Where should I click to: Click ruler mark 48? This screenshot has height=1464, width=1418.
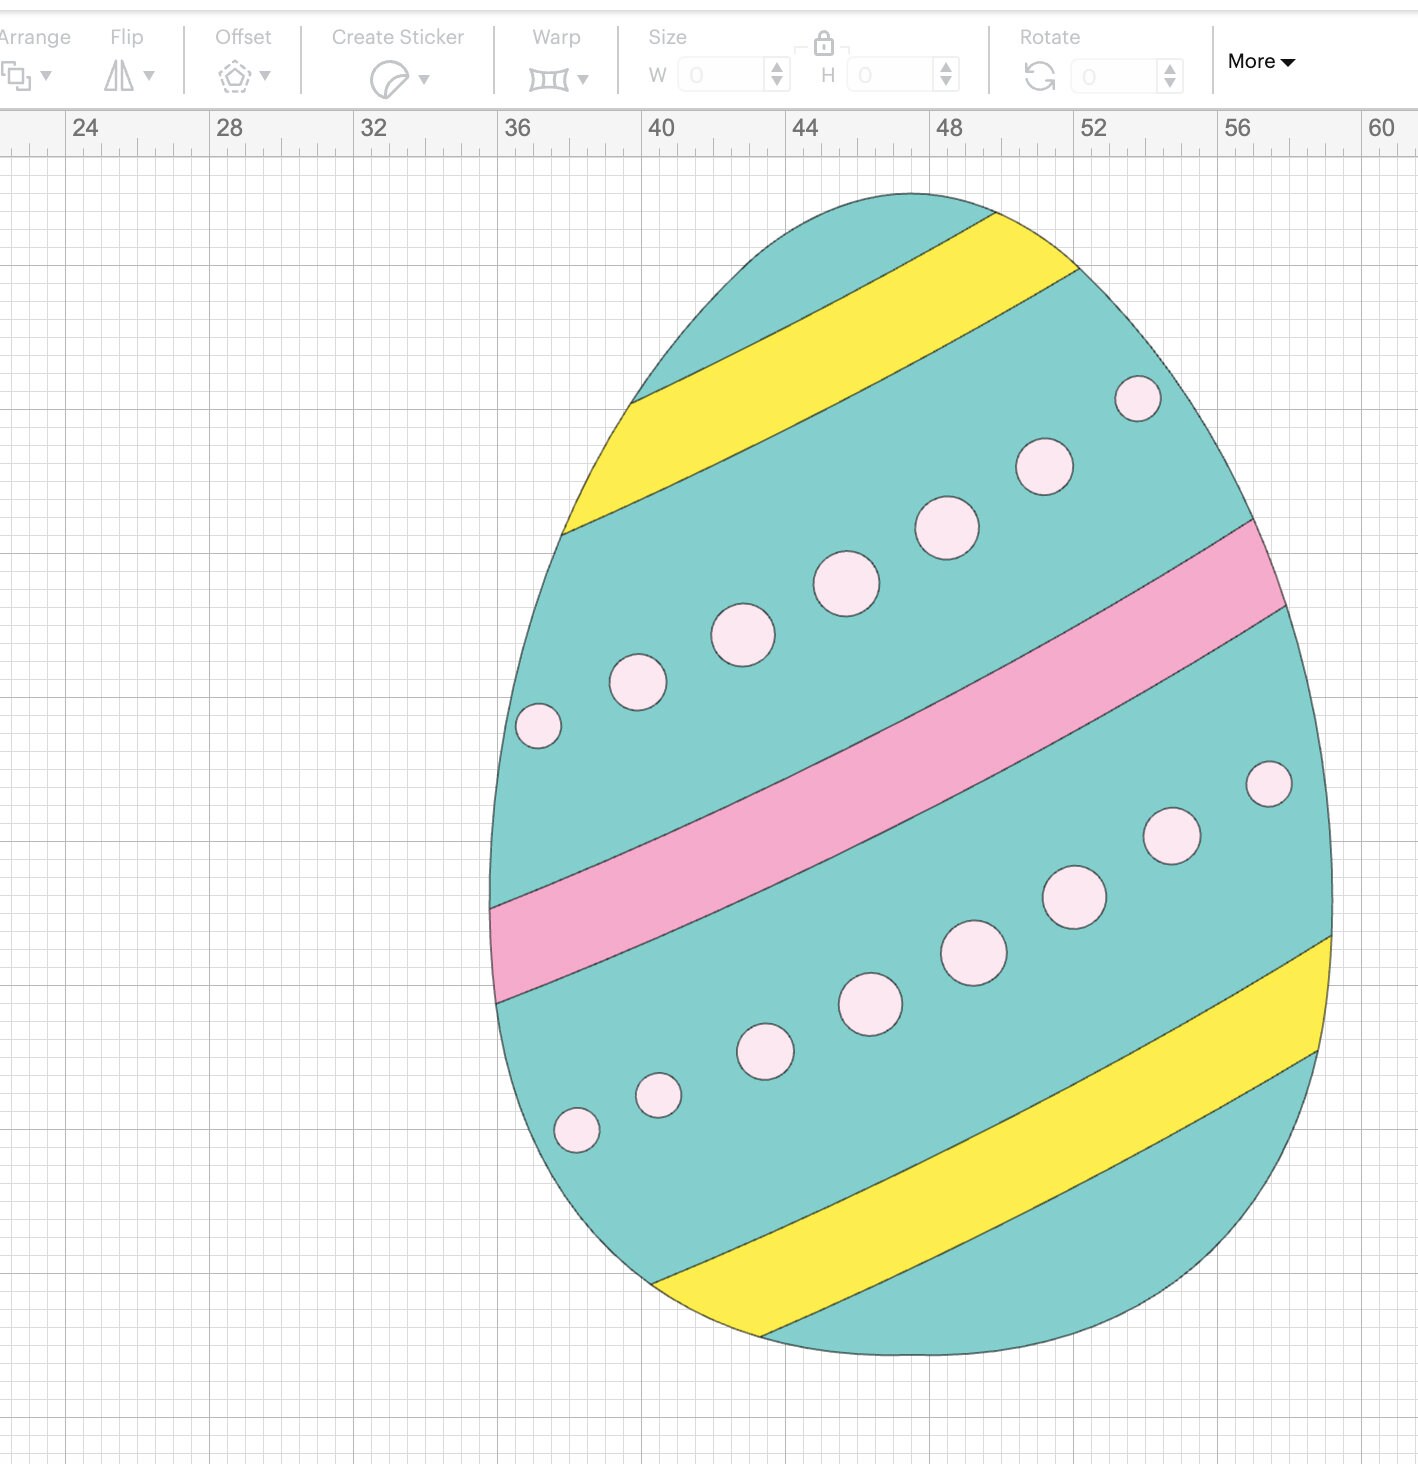949,128
